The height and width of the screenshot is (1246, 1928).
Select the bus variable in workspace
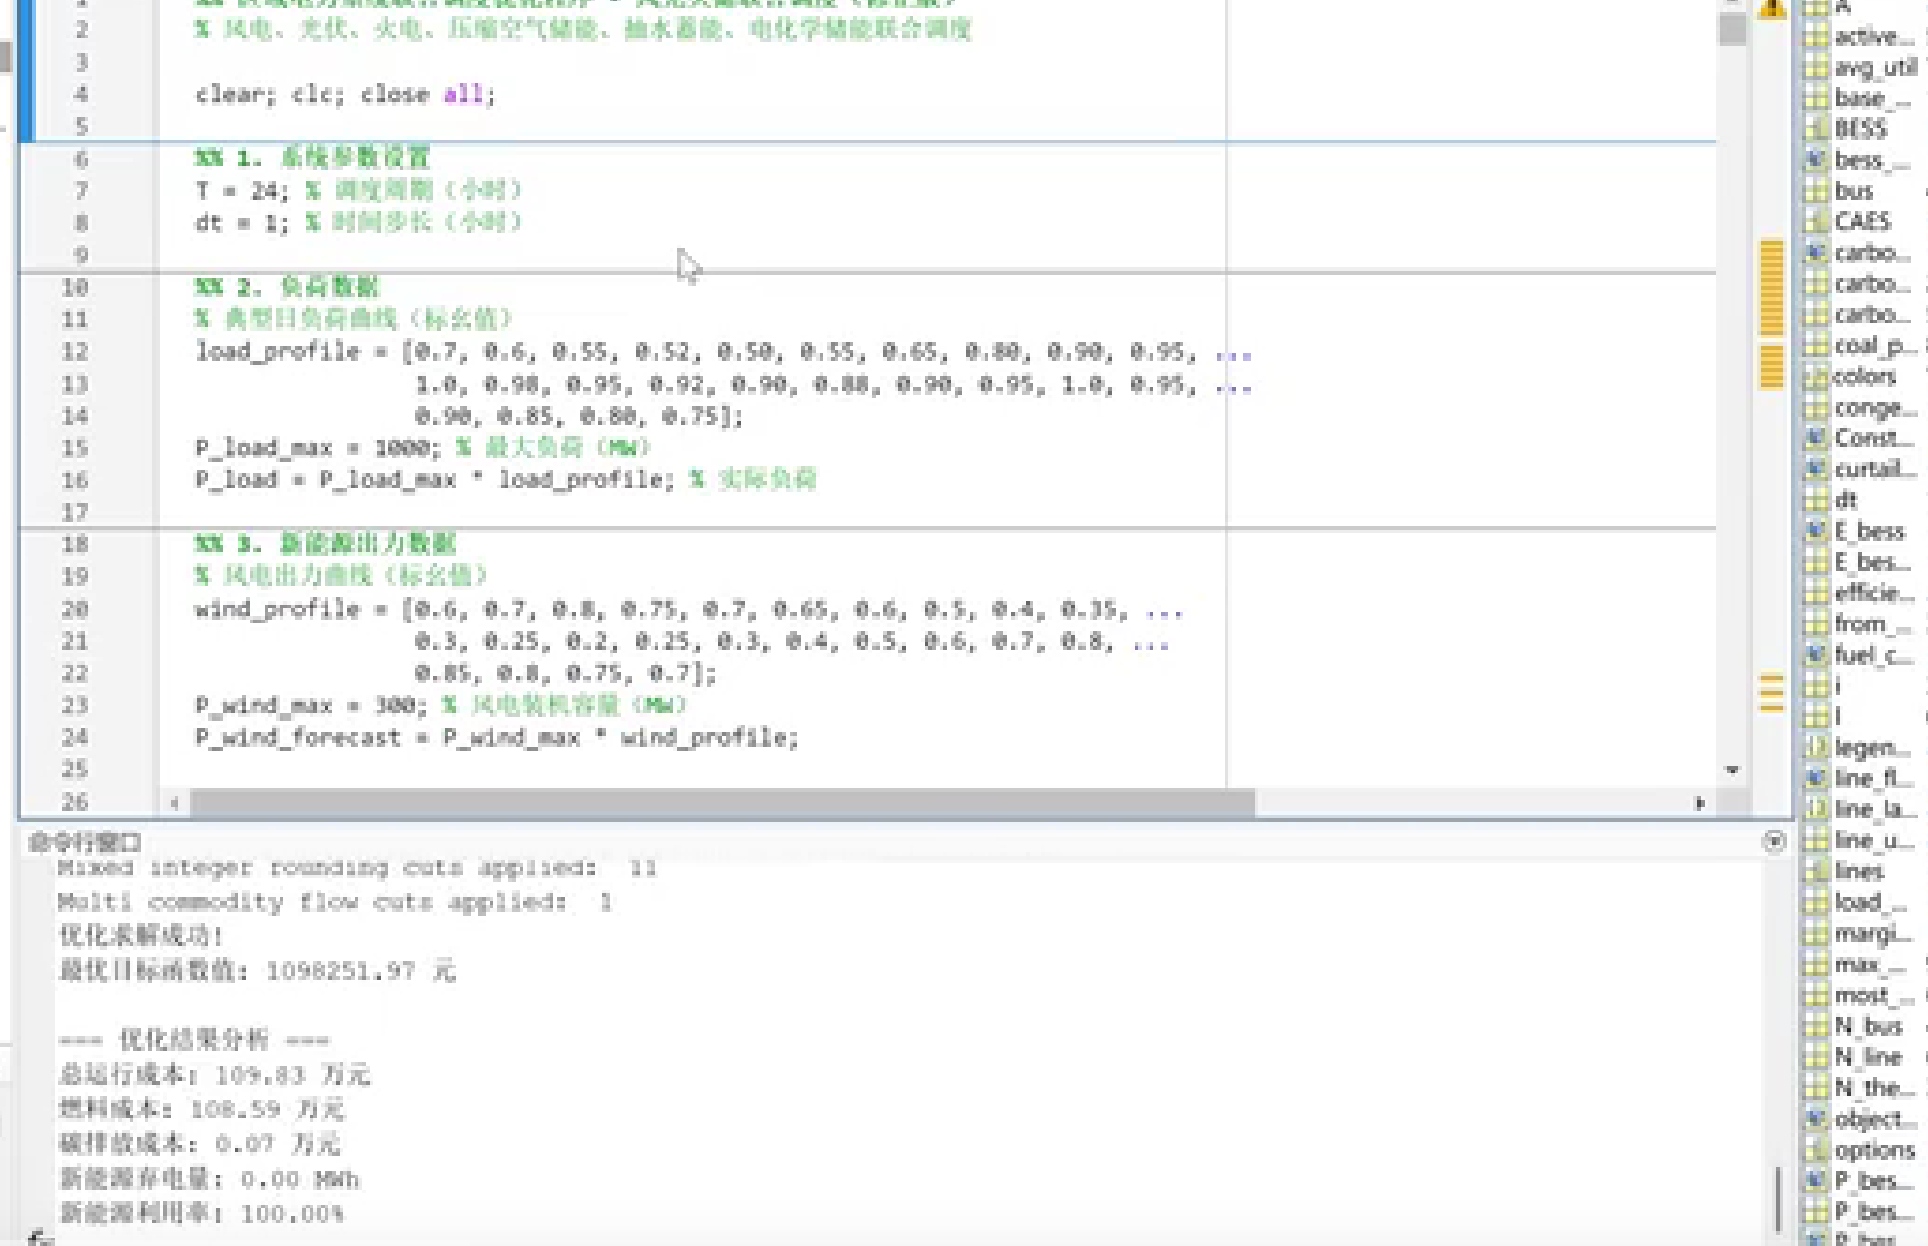1853,191
